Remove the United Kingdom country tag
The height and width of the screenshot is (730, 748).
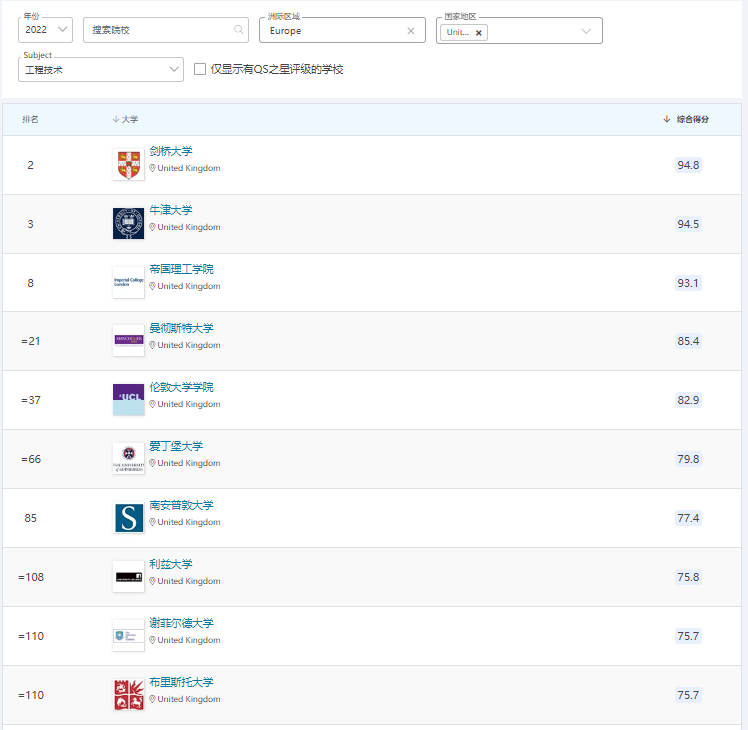tap(479, 32)
